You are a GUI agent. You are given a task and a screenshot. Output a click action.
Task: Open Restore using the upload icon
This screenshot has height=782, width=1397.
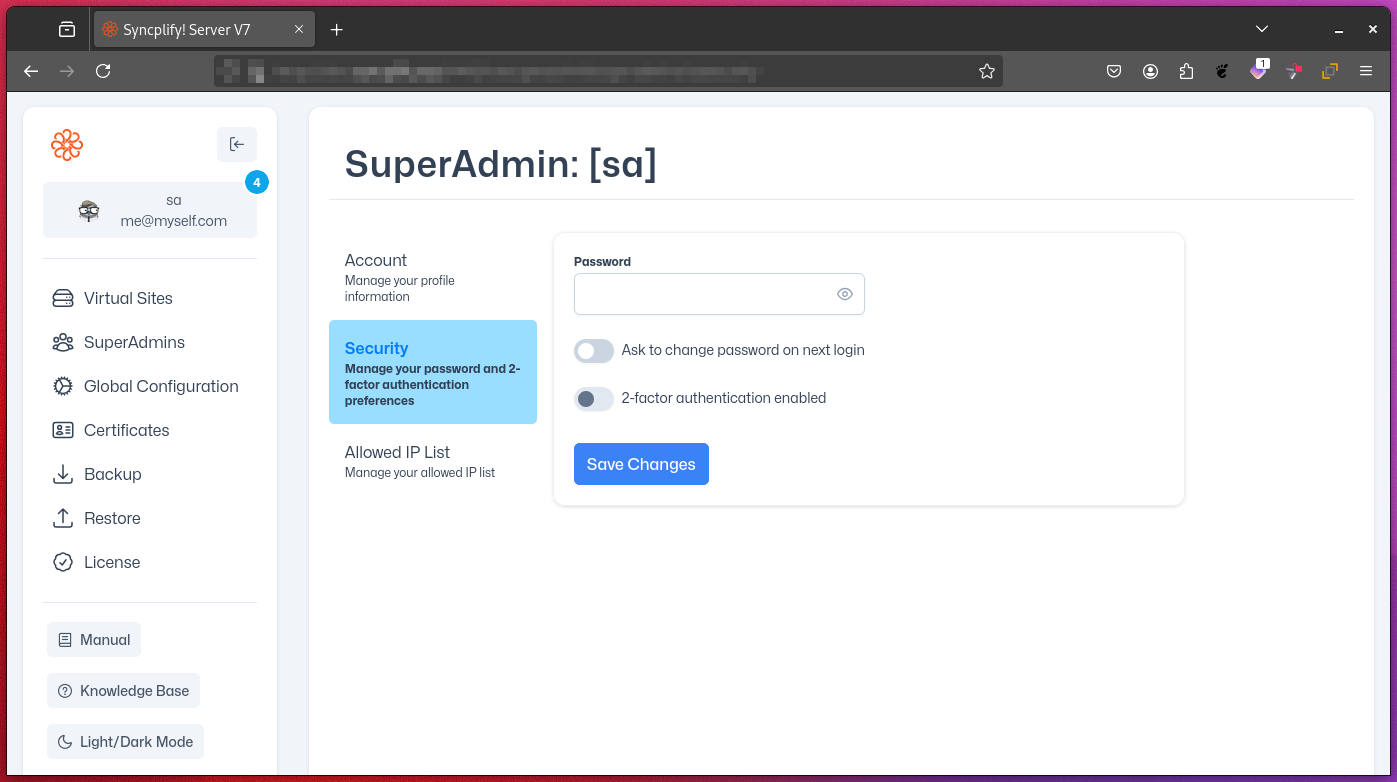62,518
